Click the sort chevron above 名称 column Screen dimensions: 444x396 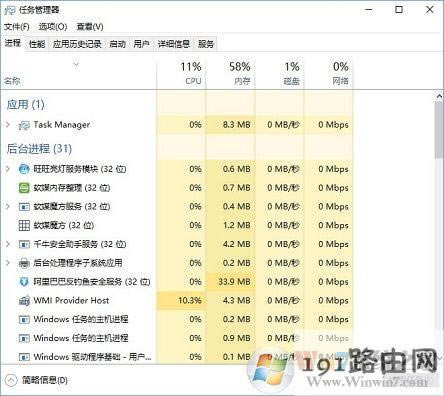(76, 64)
